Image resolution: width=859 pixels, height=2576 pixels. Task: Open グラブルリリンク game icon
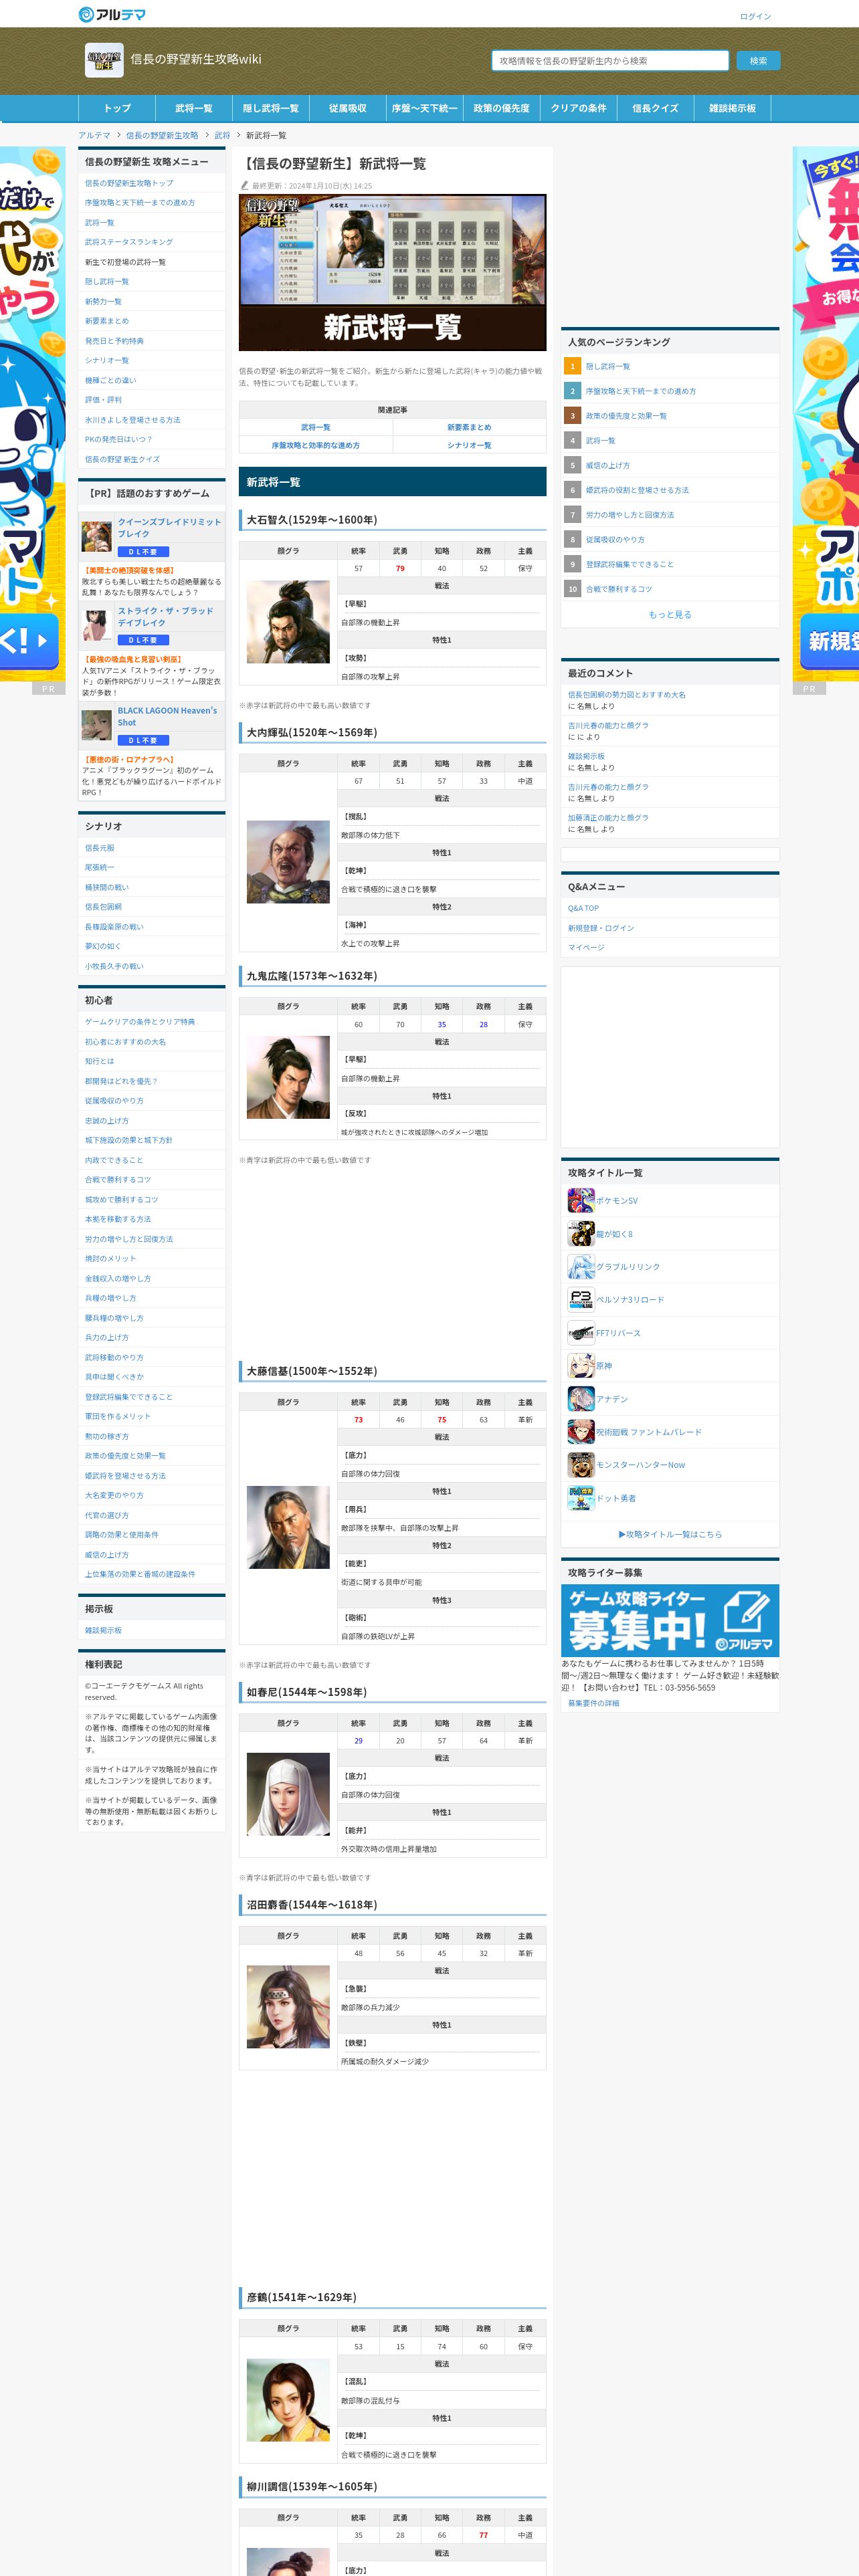pyautogui.click(x=581, y=1266)
